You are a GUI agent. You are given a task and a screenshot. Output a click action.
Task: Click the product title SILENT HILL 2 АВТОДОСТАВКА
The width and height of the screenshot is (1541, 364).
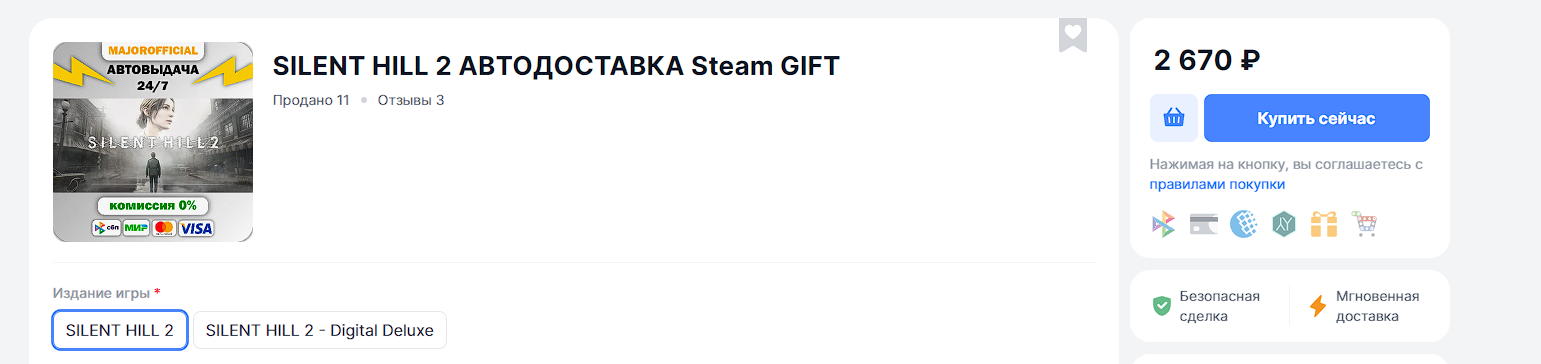[x=556, y=66]
